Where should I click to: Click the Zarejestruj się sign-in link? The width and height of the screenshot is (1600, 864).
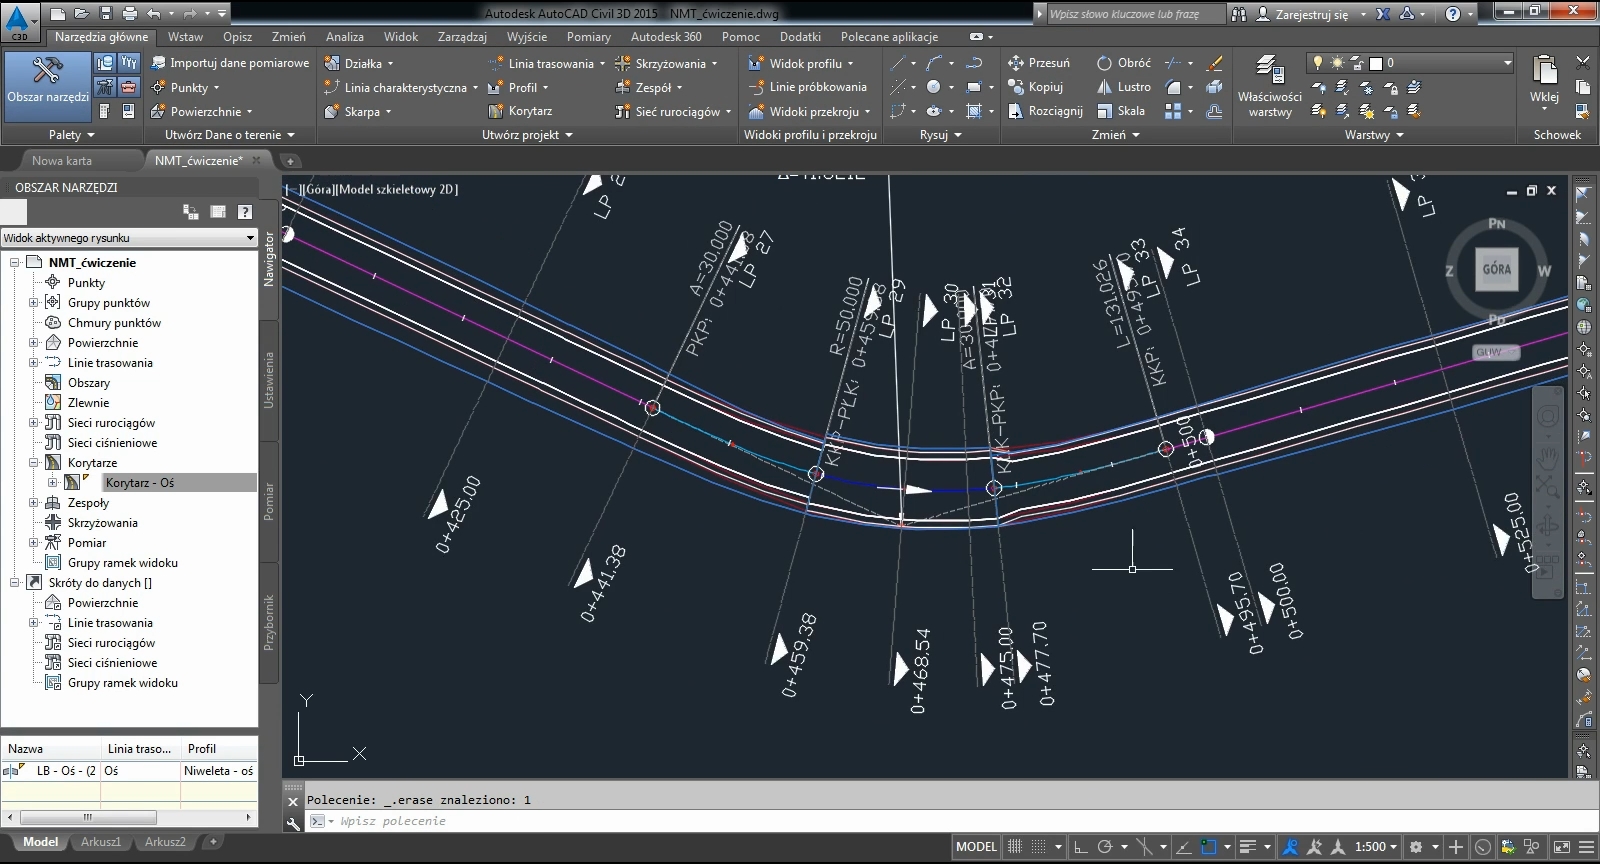pos(1311,14)
